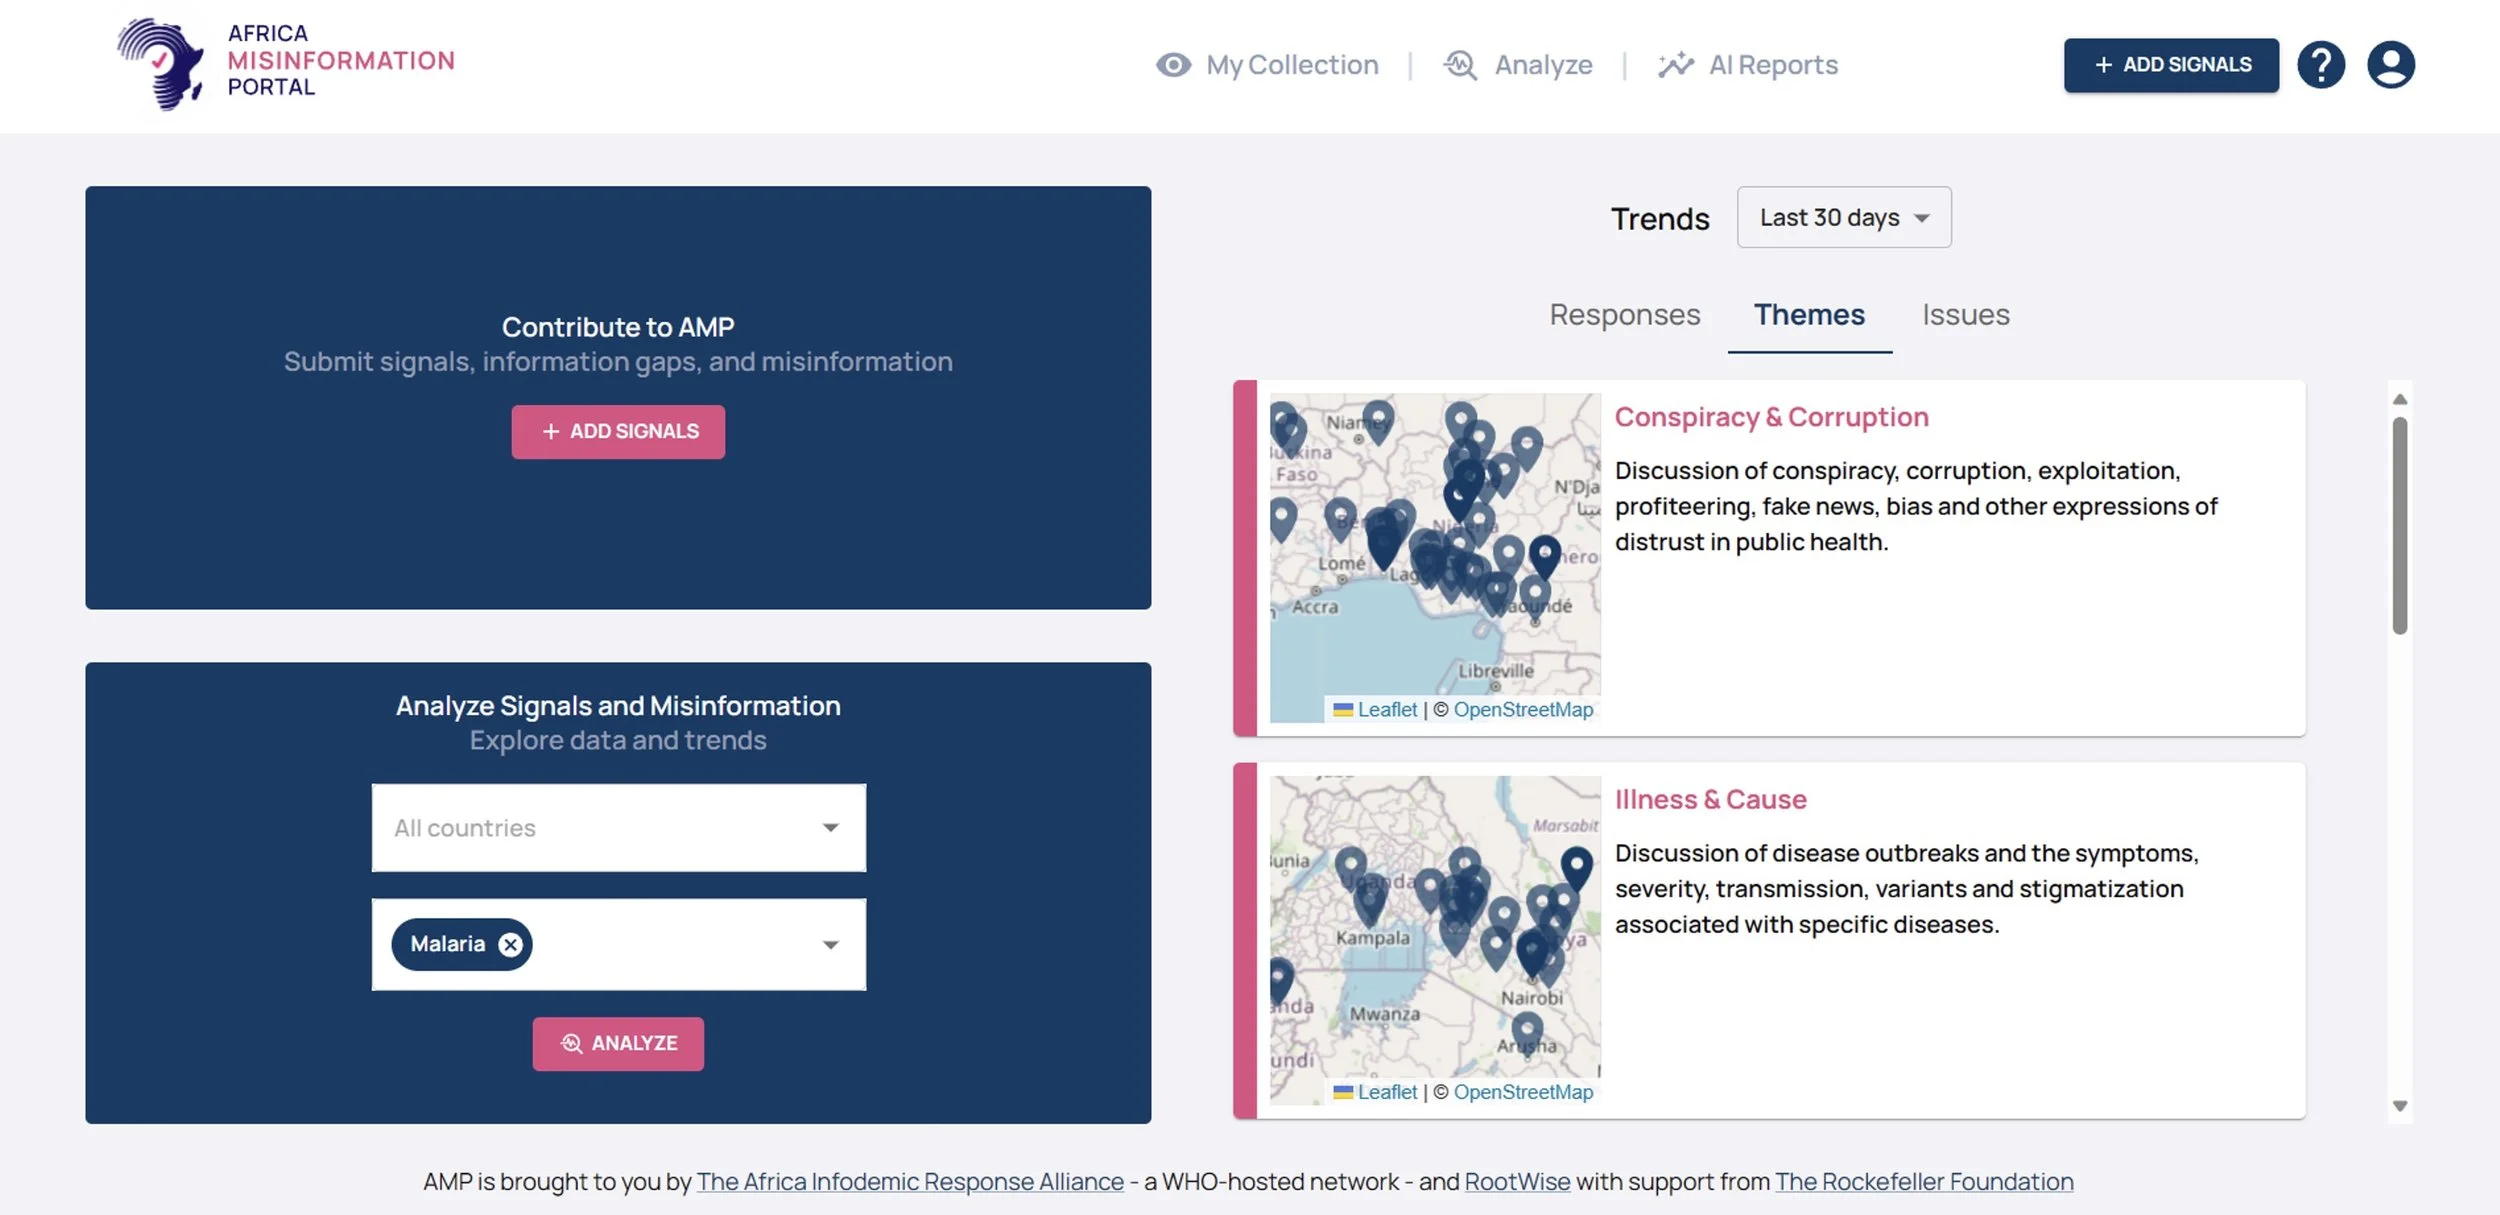
Task: Open The Rockefeller Foundation link
Action: (1923, 1181)
